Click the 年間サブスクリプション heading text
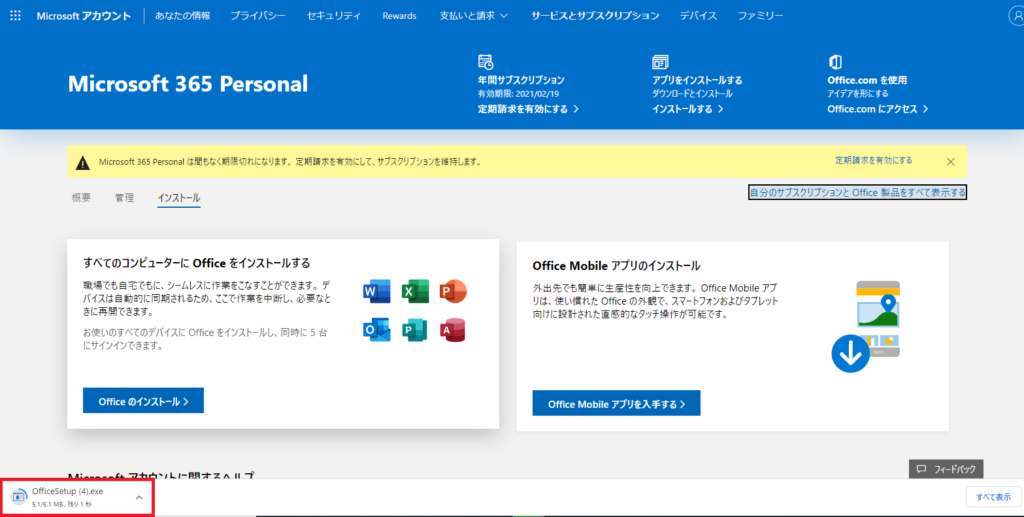 click(521, 80)
